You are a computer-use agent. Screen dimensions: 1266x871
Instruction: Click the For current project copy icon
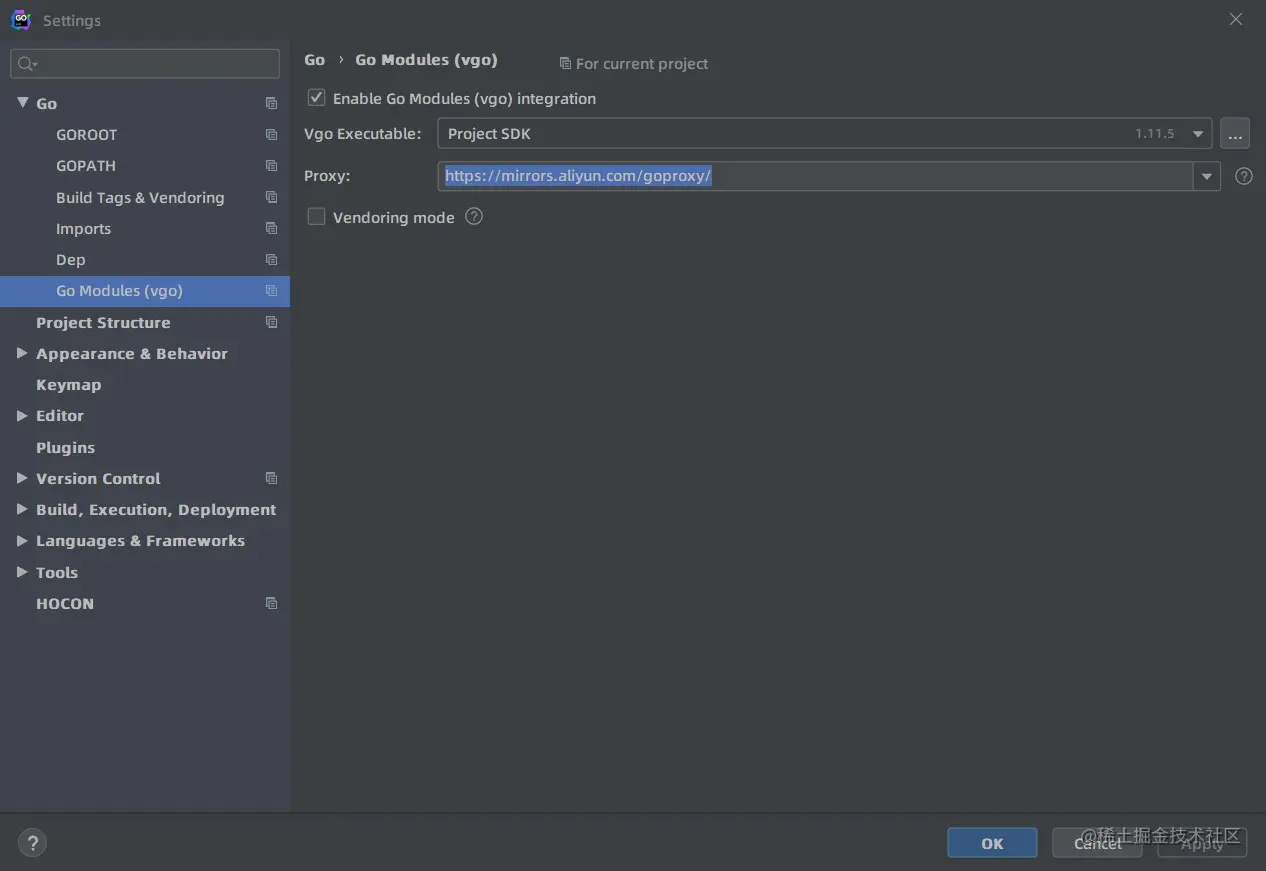coord(565,63)
